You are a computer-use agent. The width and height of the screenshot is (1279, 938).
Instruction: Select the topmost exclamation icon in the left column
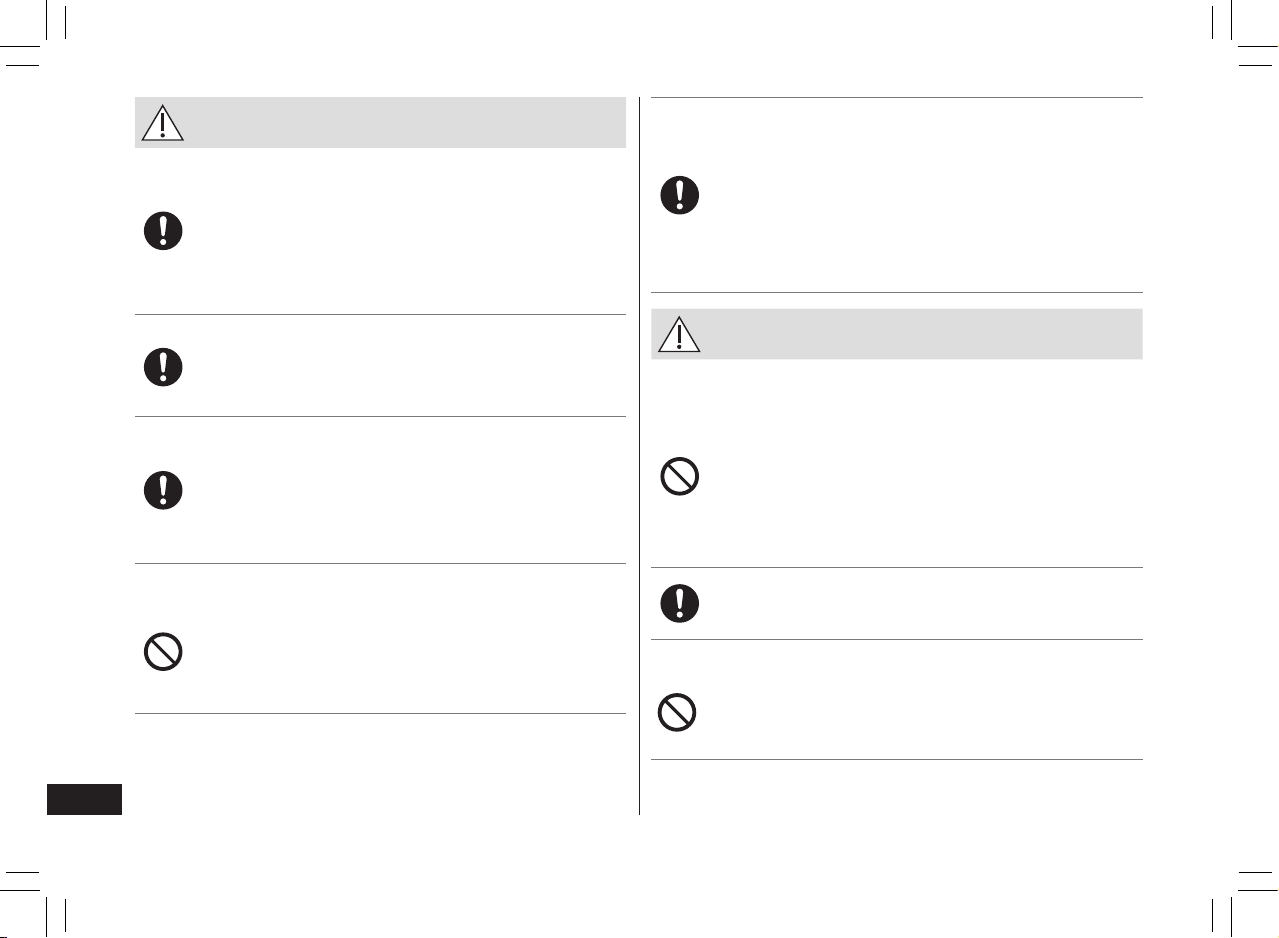pos(163,231)
